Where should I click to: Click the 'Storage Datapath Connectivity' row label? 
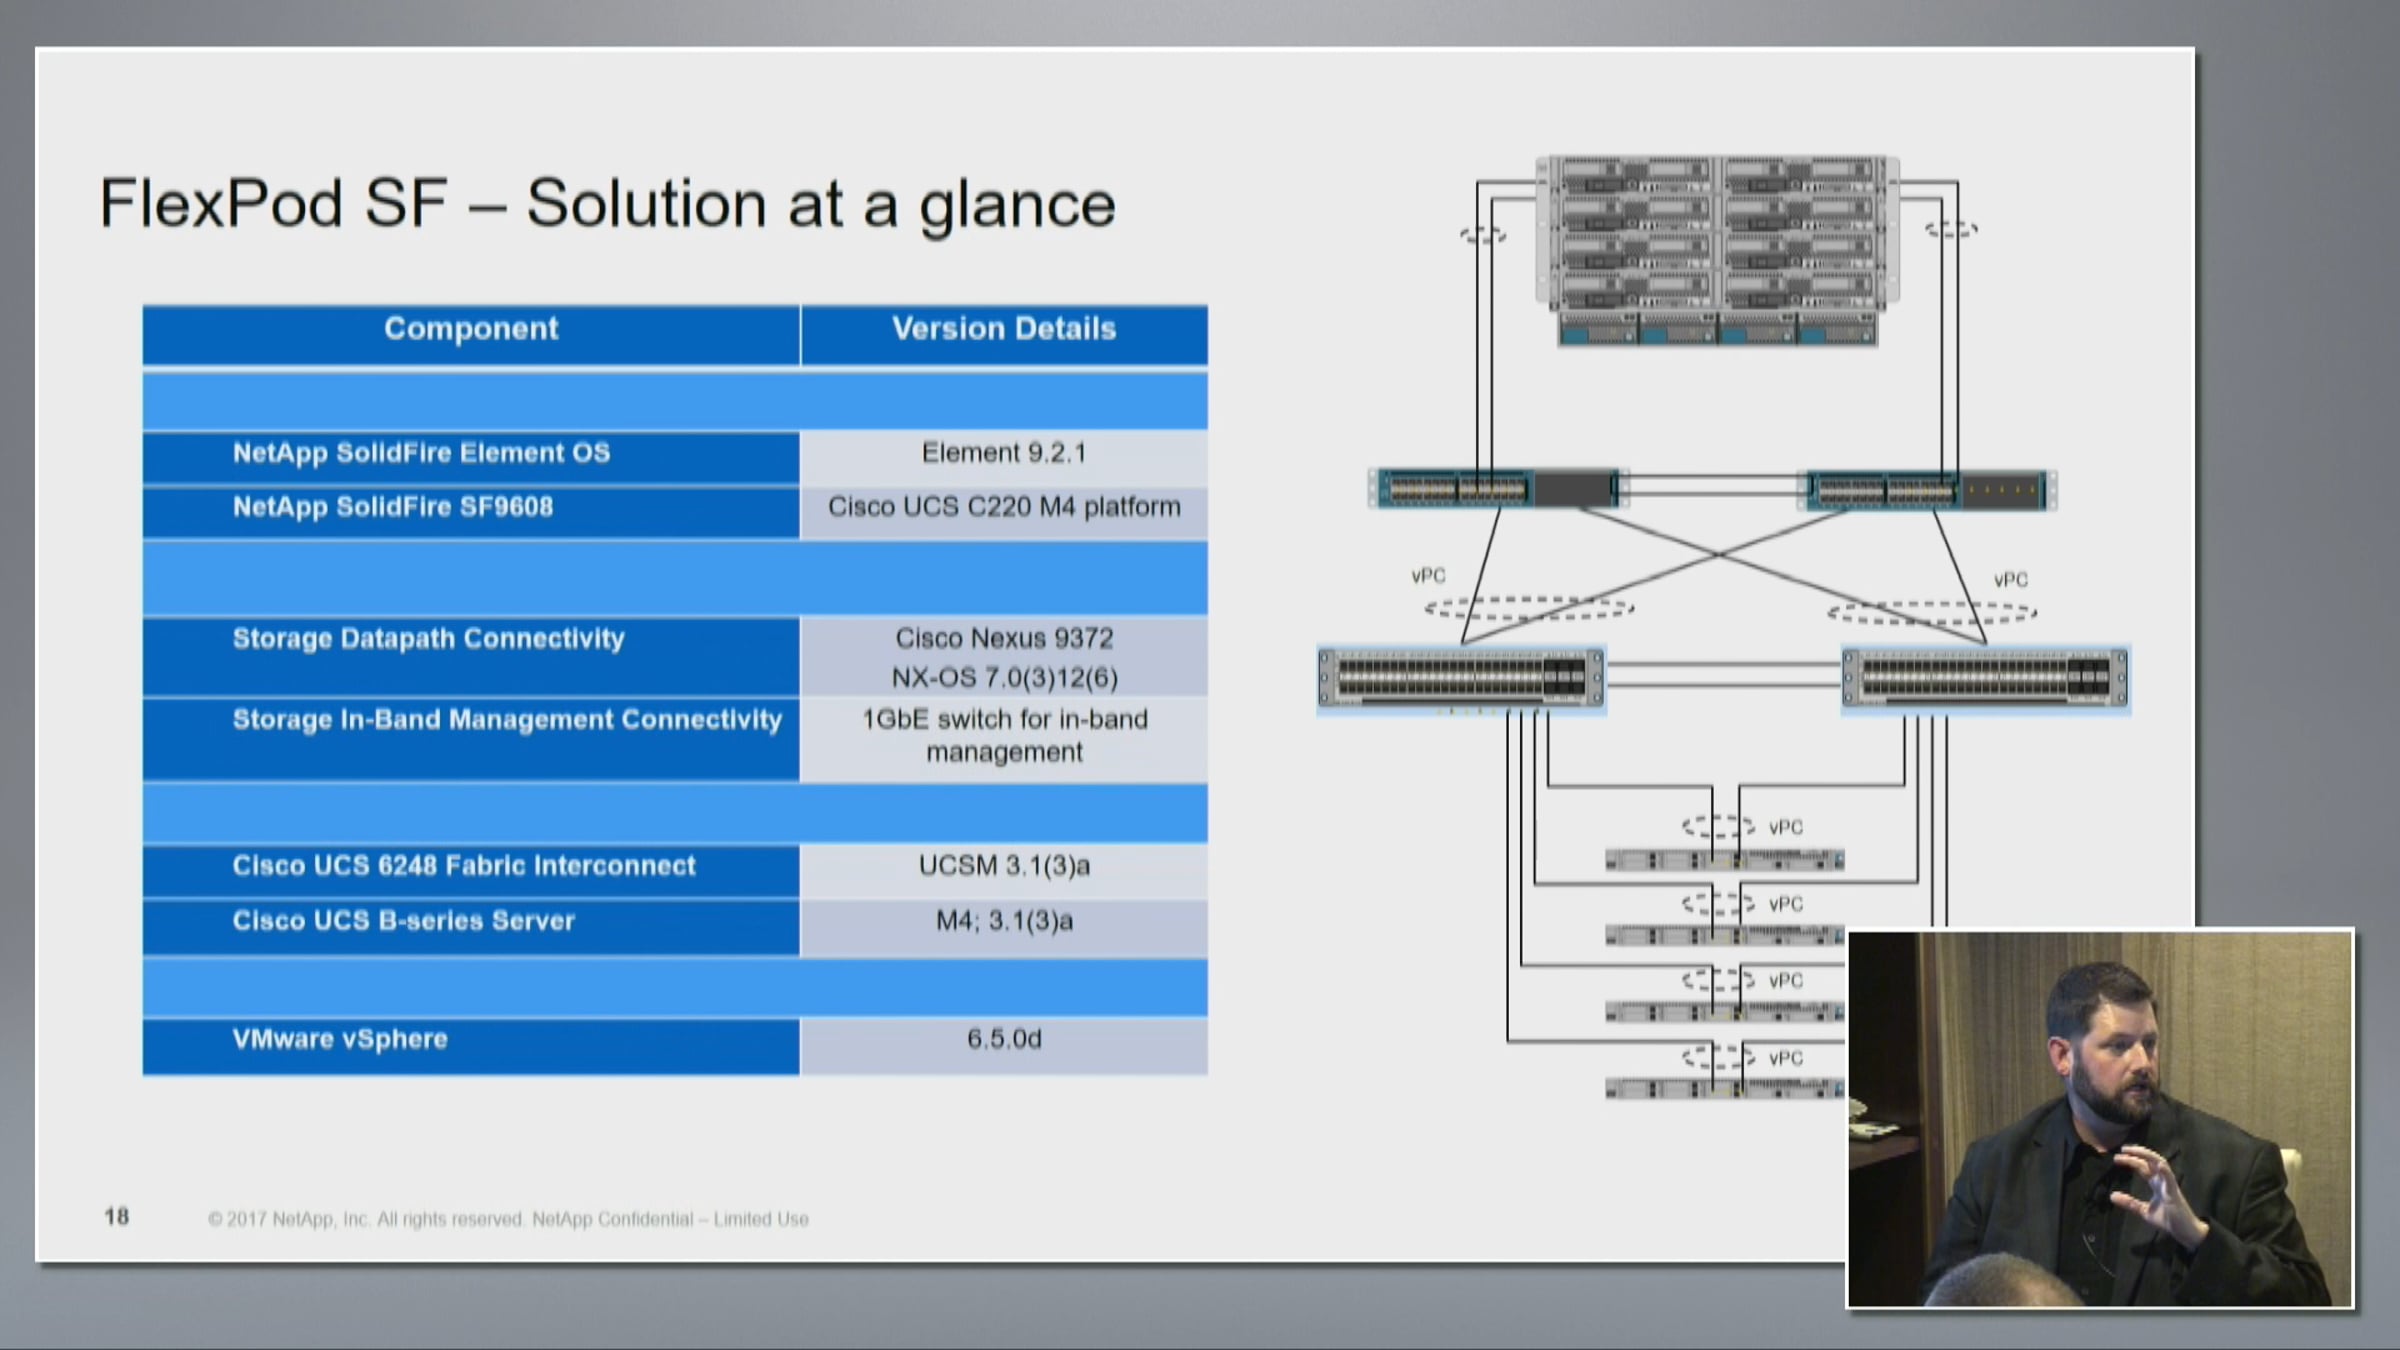(428, 639)
